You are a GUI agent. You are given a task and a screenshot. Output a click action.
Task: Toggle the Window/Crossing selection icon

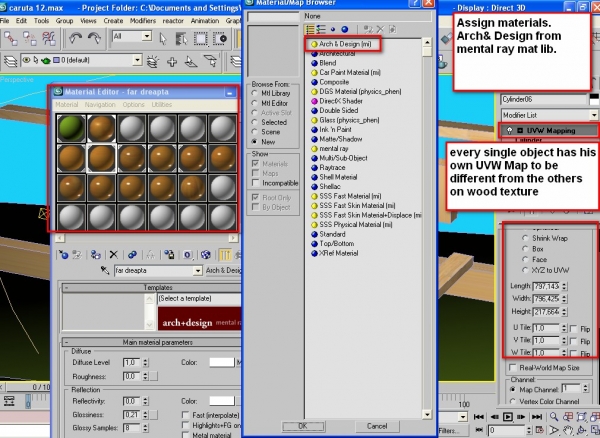[x=220, y=39]
